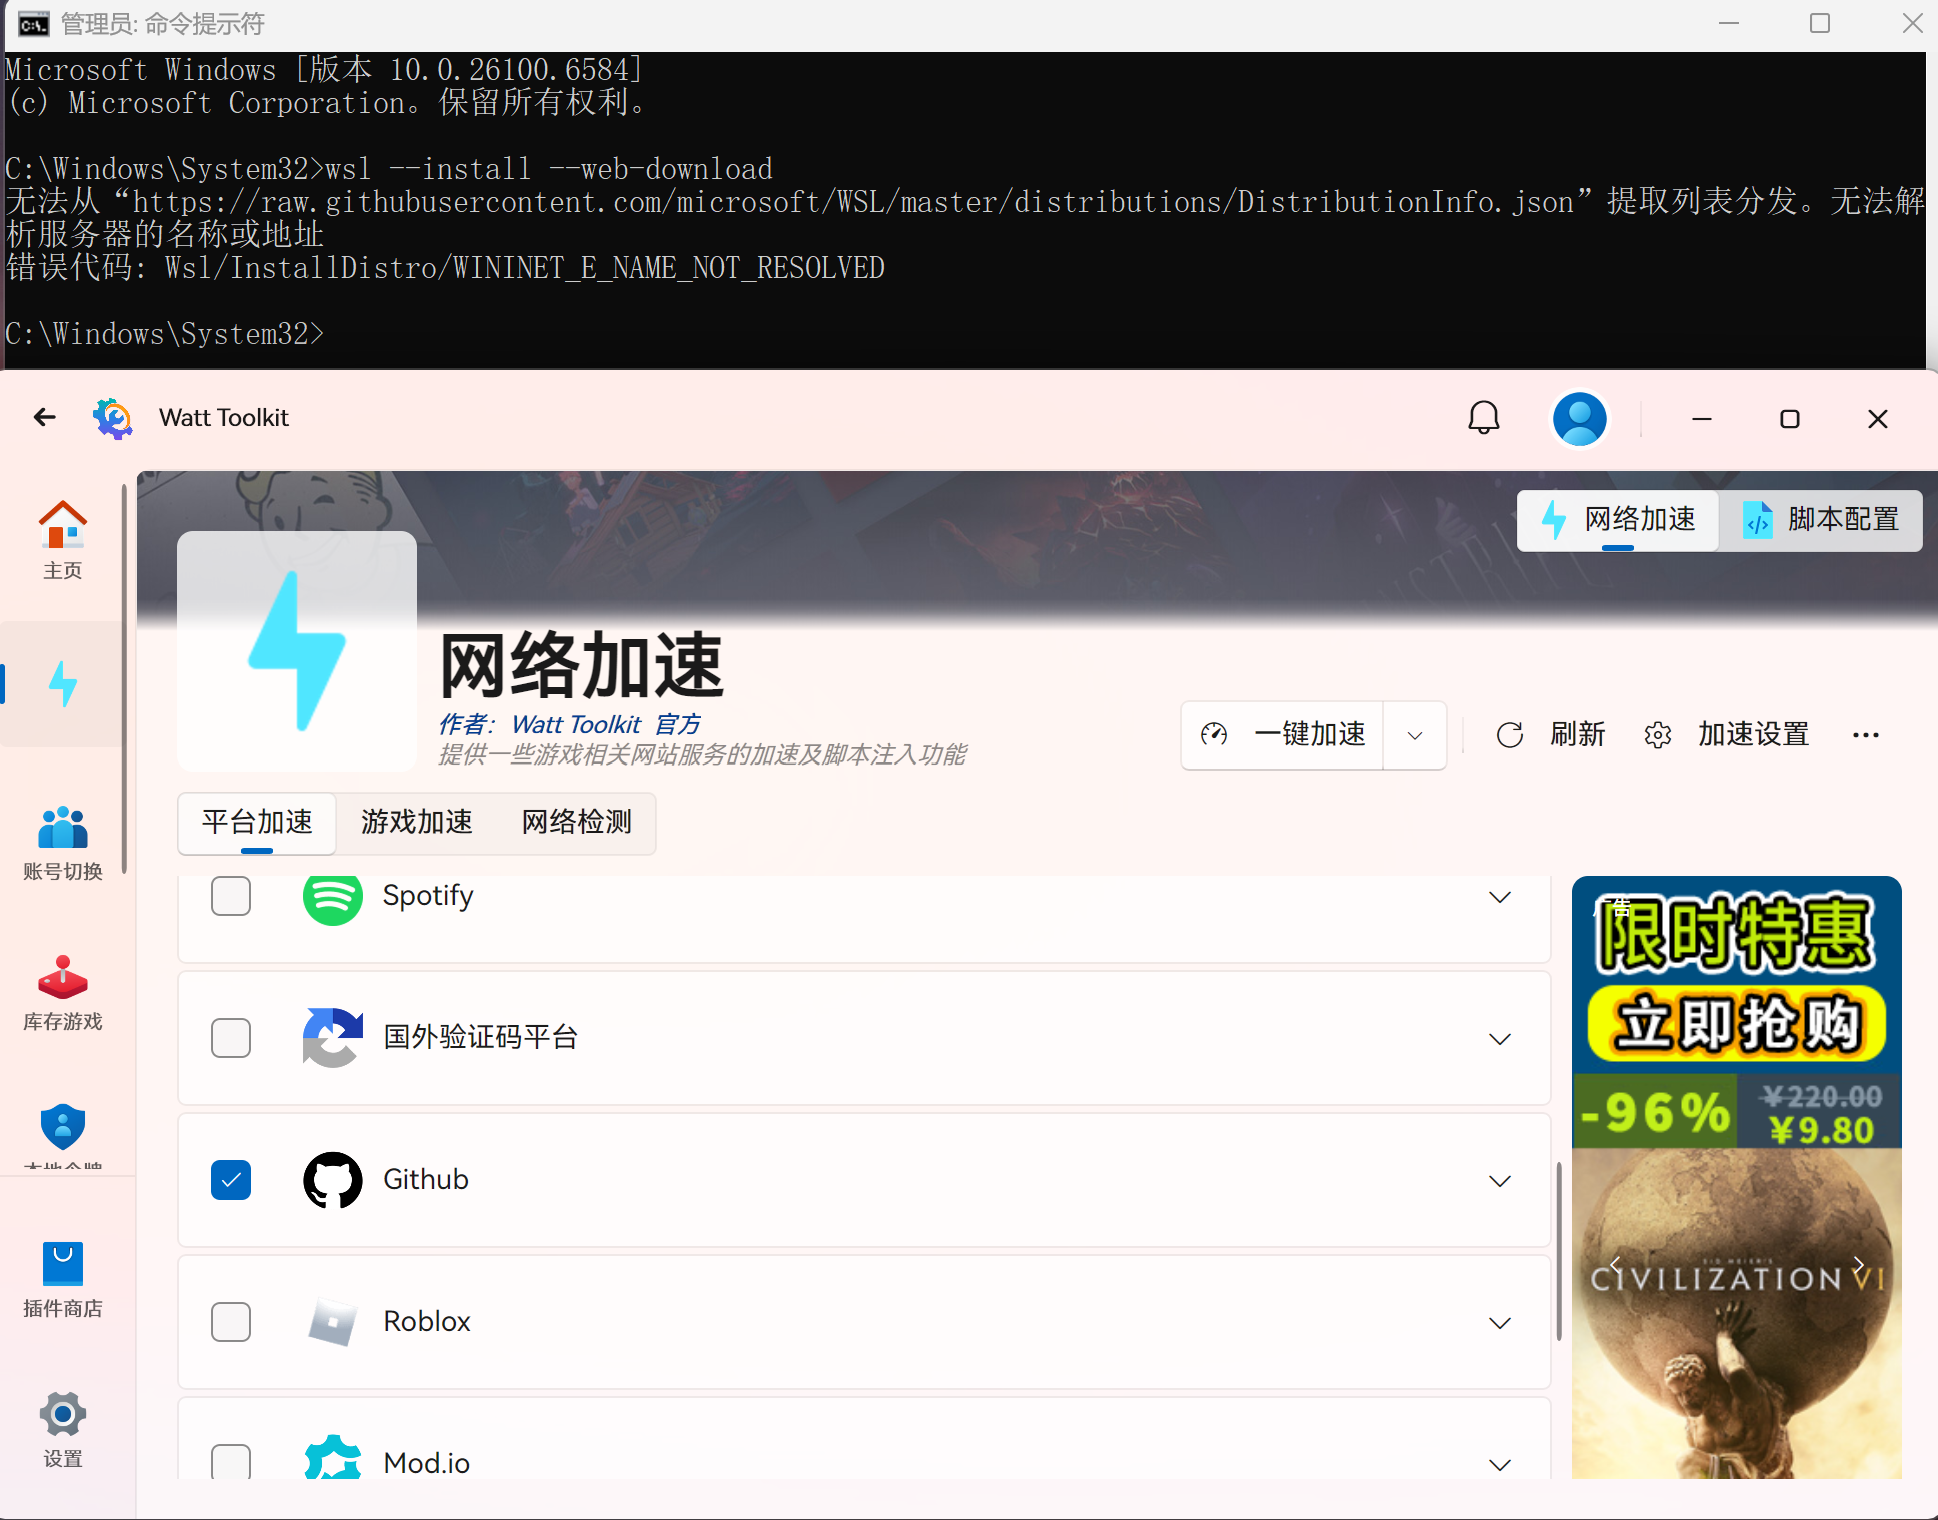Click the notification bell icon
1938x1520 pixels.
point(1483,418)
